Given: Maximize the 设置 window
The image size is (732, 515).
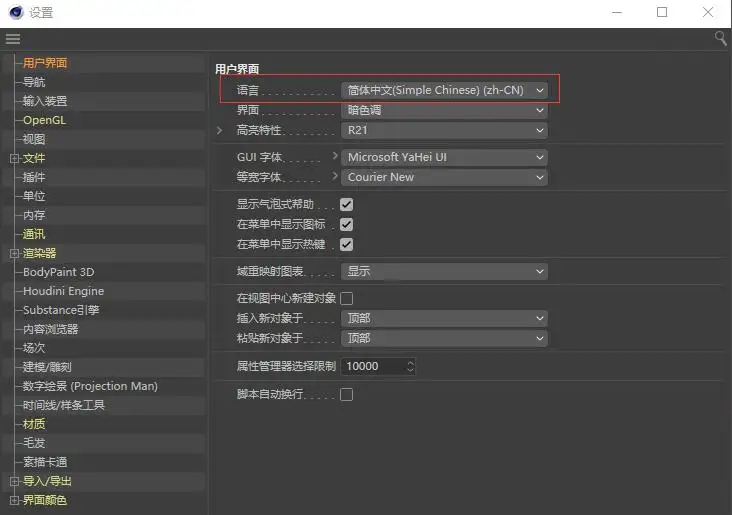Looking at the screenshot, I should click(x=662, y=12).
